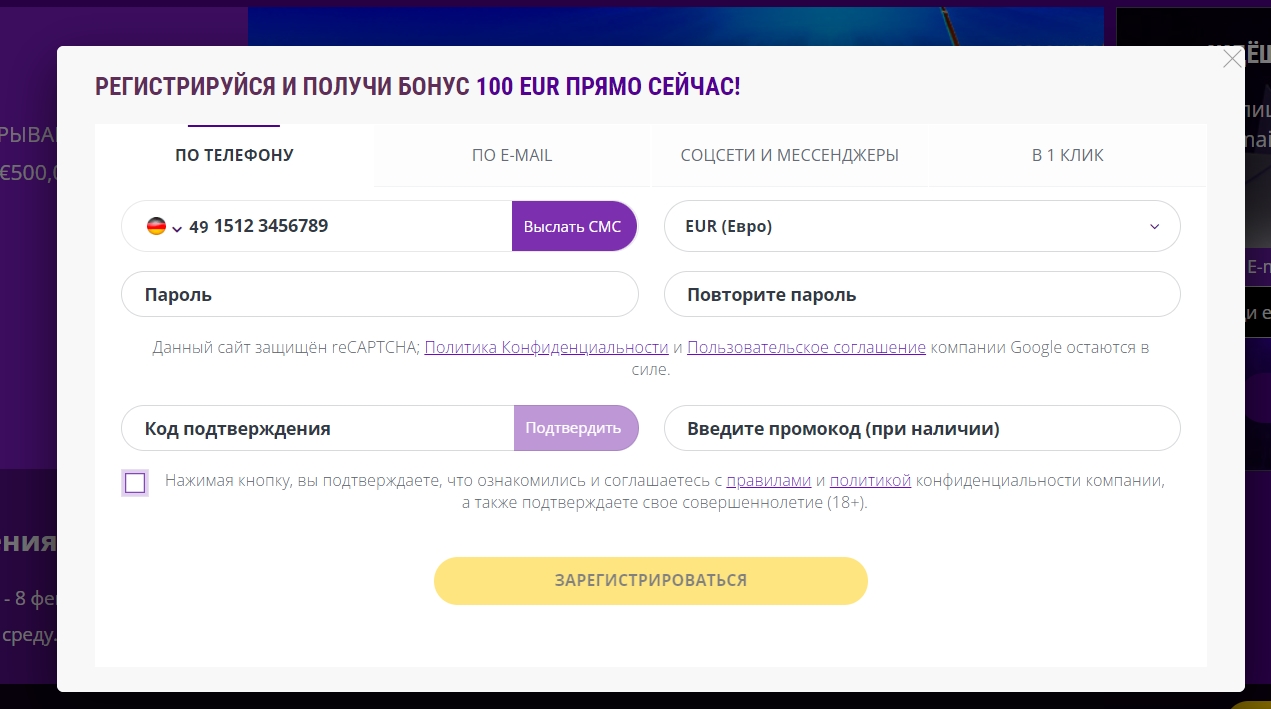Open the Пользовательское соглашение link
1271x709 pixels.
(806, 347)
